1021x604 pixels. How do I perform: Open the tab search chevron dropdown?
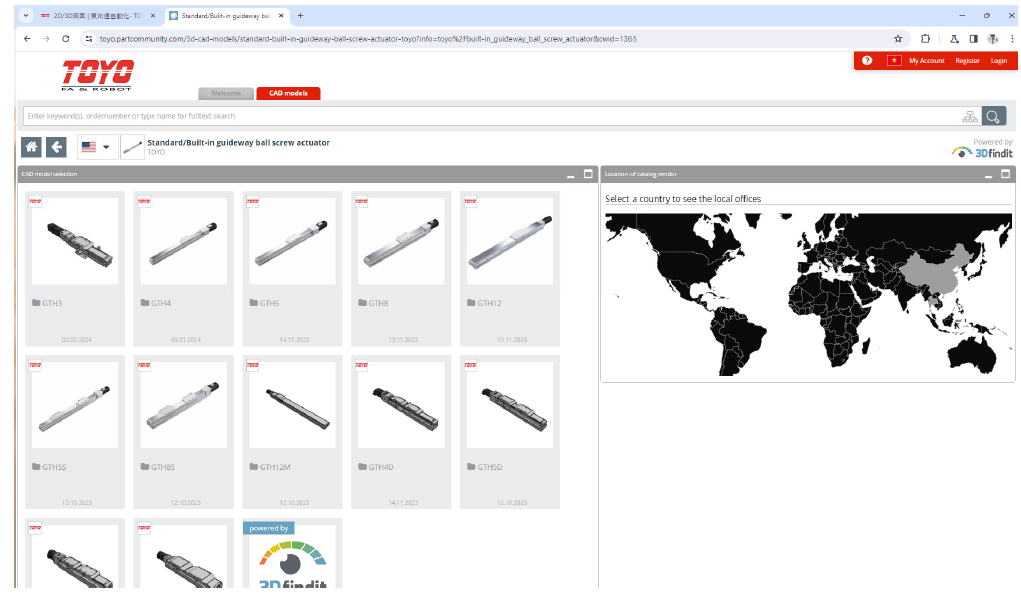tap(26, 16)
